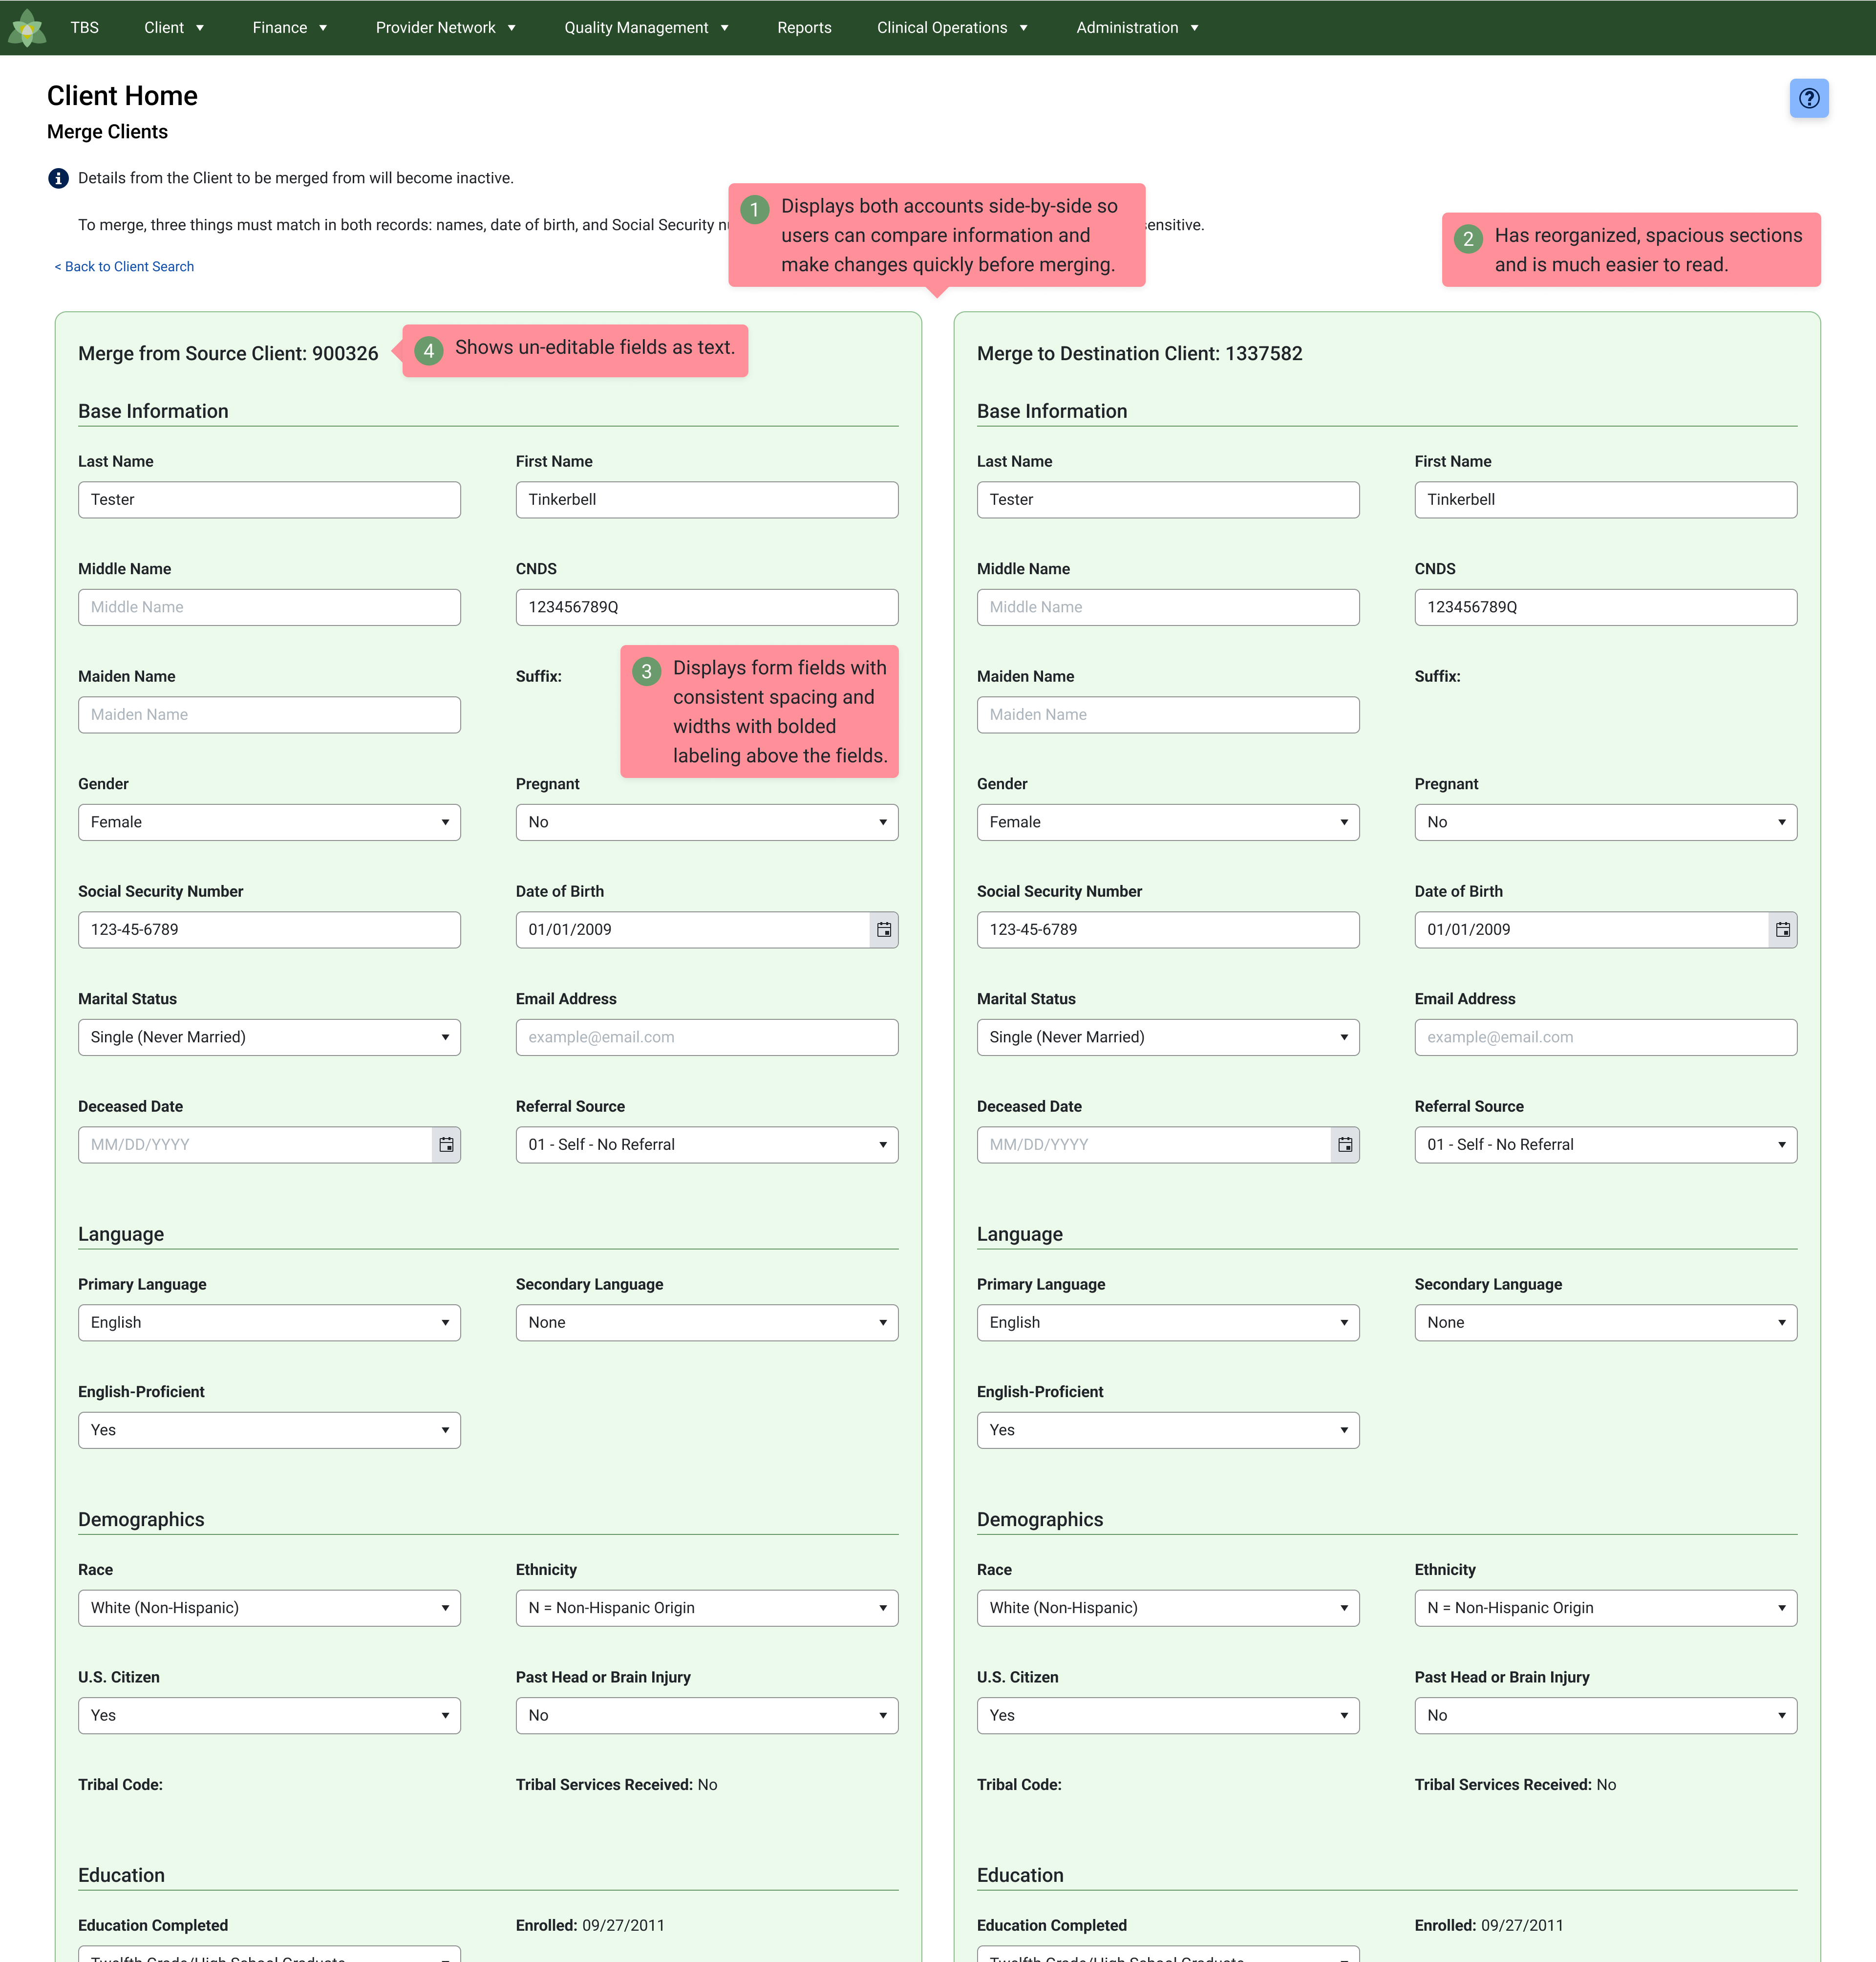Go back to Client Search
The image size is (1876, 1962).
click(x=124, y=267)
